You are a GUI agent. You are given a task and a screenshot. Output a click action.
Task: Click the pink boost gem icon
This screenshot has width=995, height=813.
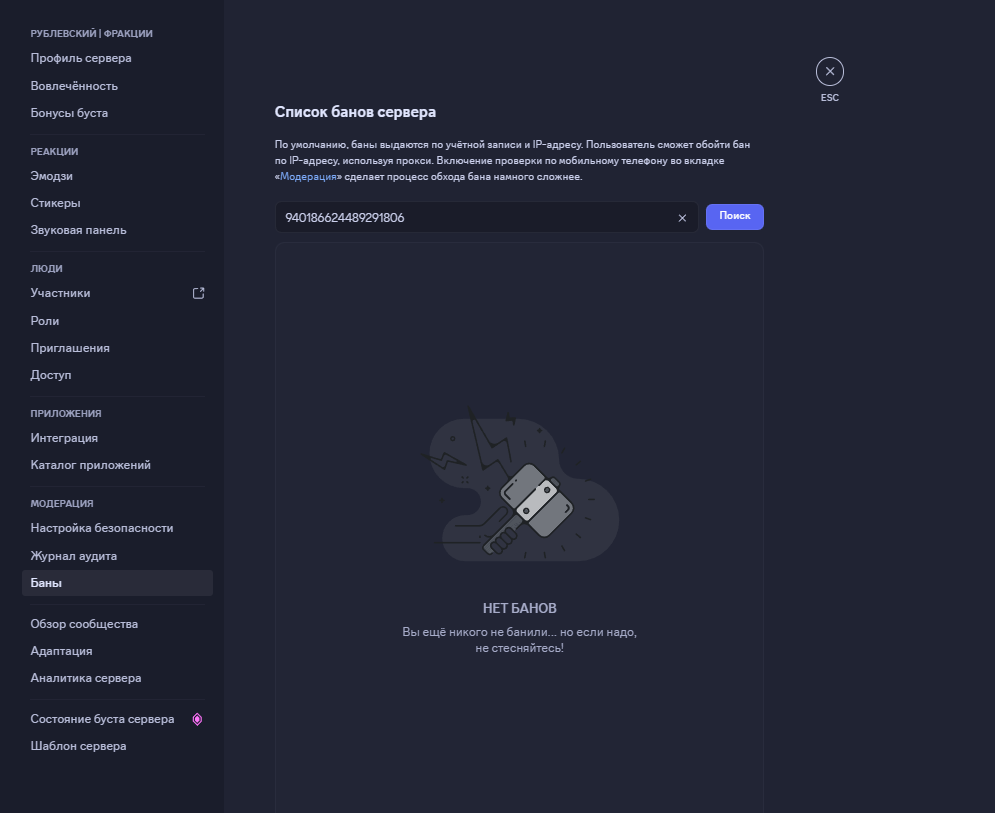(x=197, y=719)
